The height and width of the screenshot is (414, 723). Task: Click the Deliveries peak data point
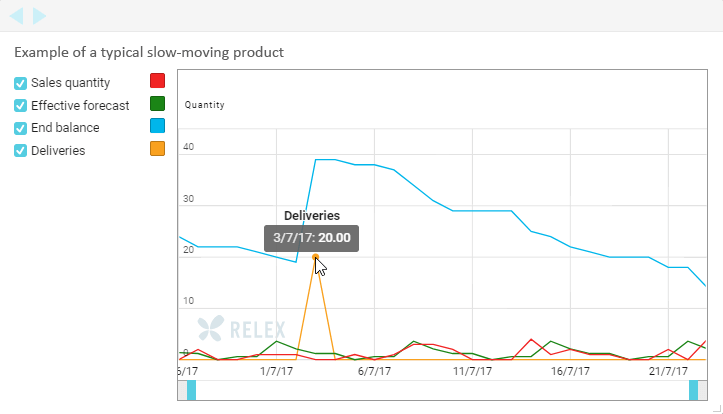(x=316, y=257)
